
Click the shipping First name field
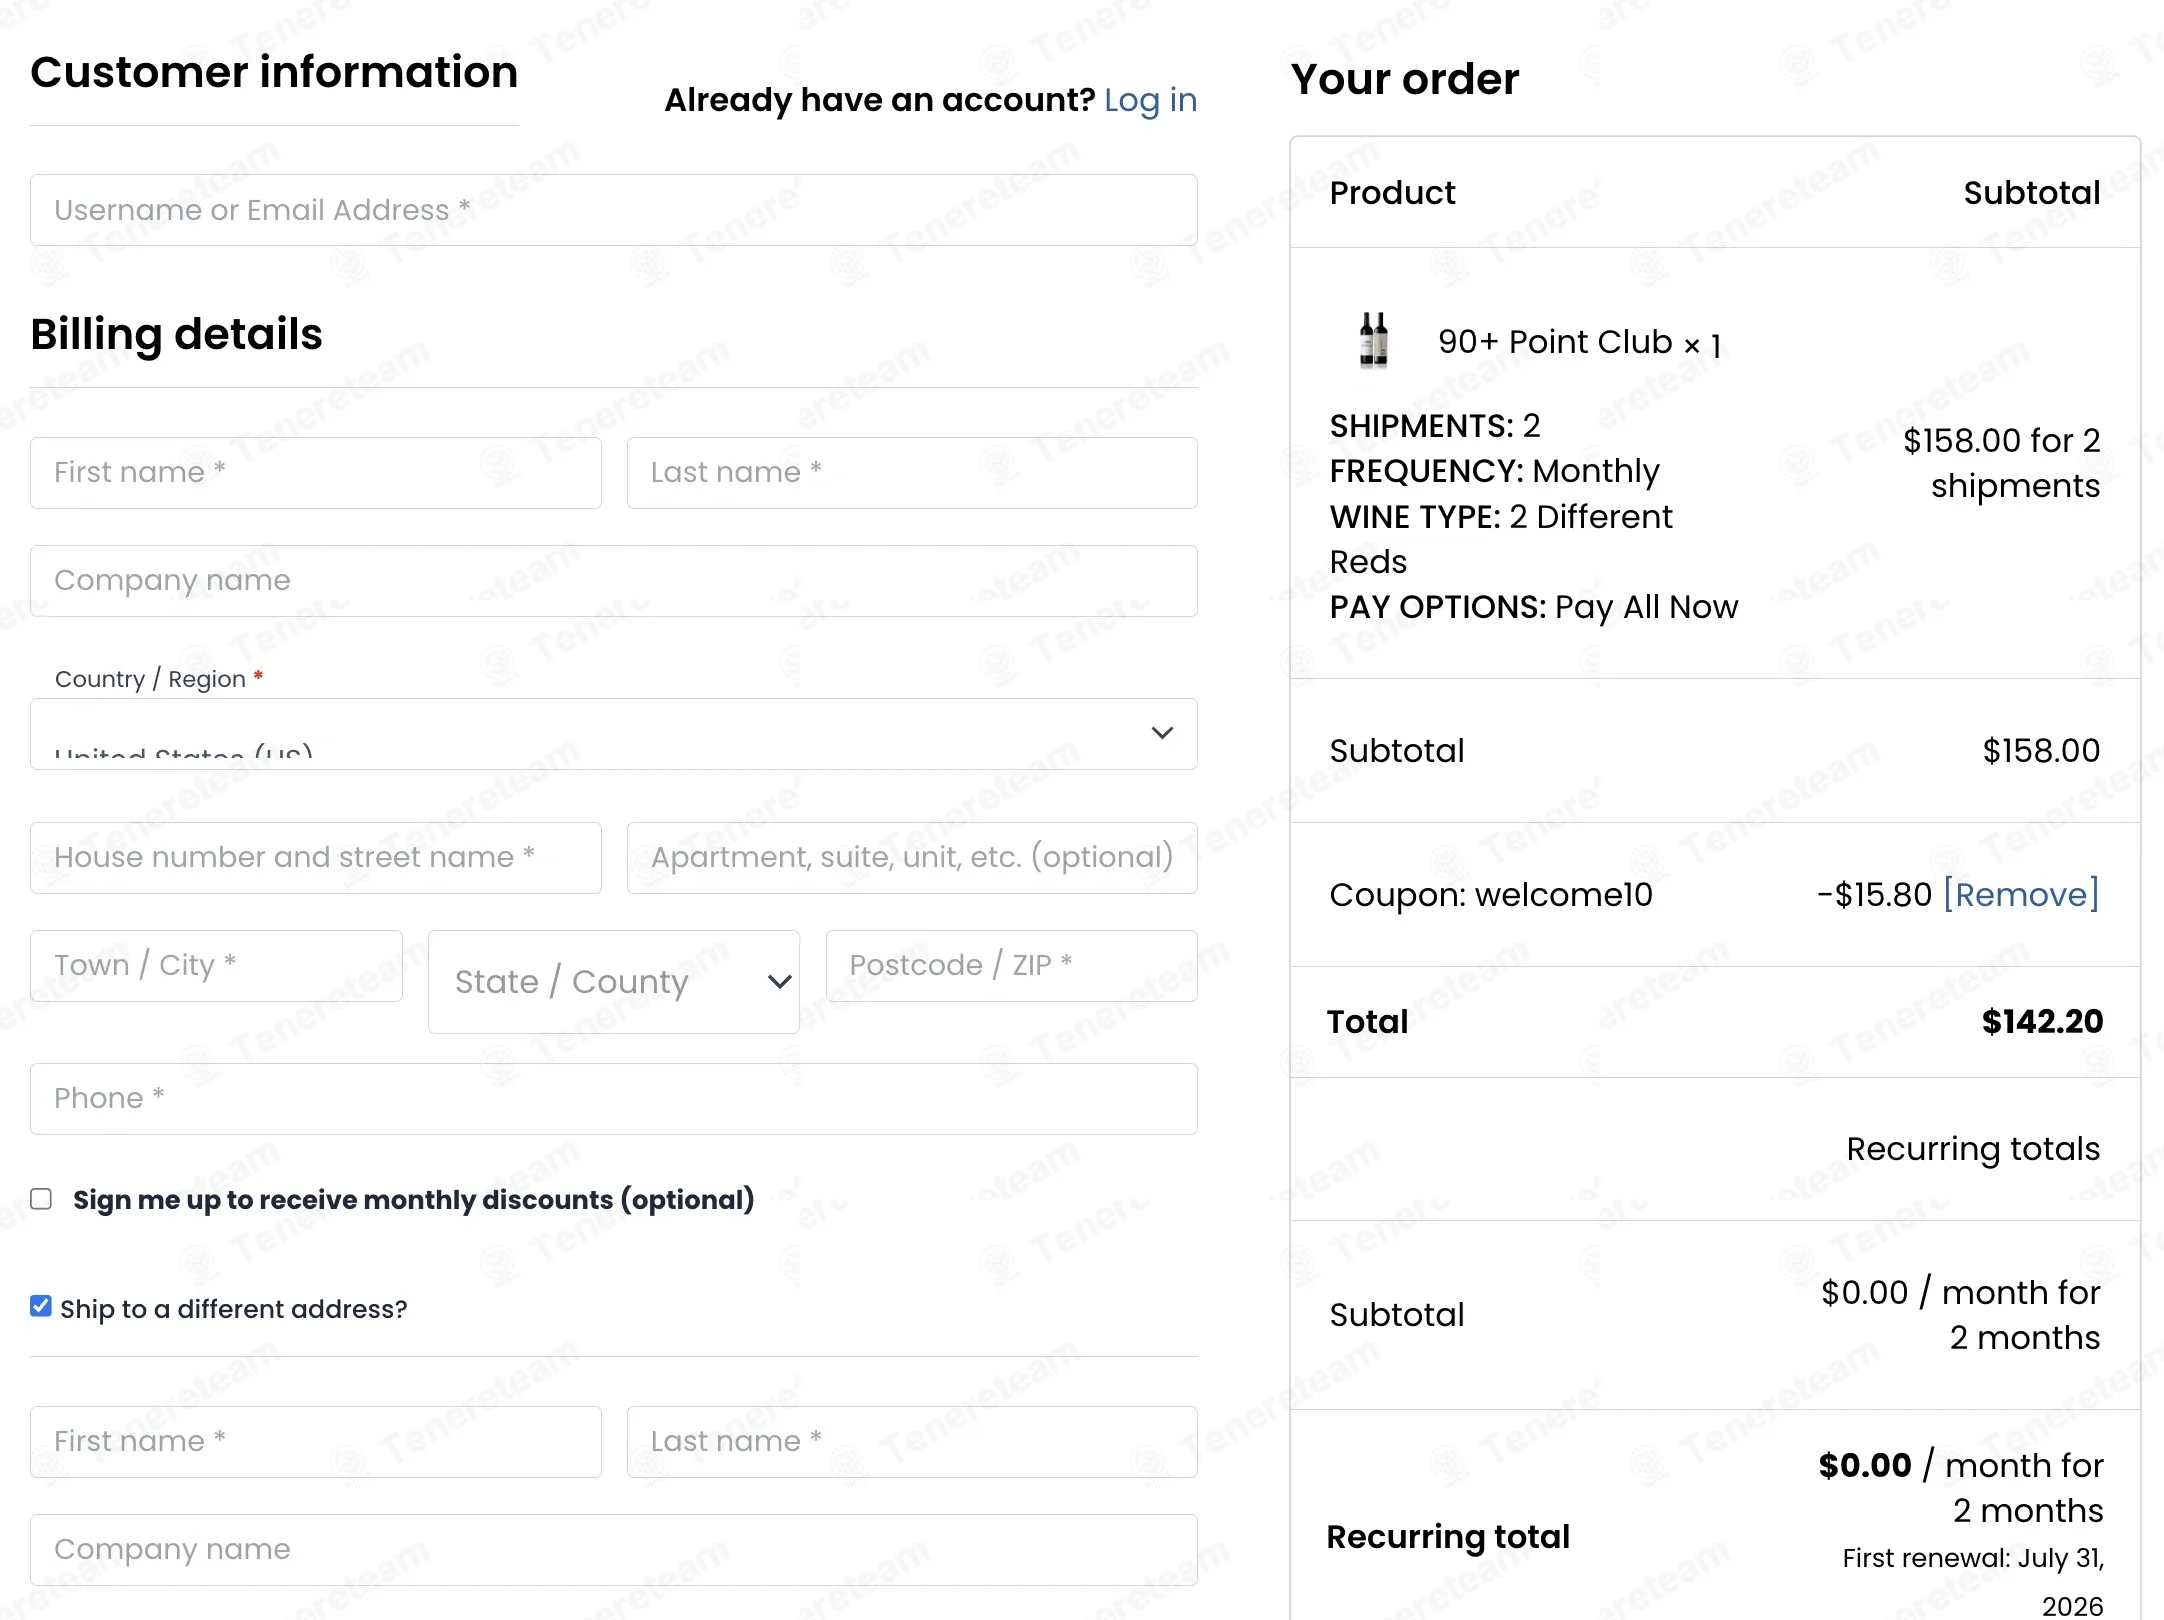pyautogui.click(x=315, y=1441)
